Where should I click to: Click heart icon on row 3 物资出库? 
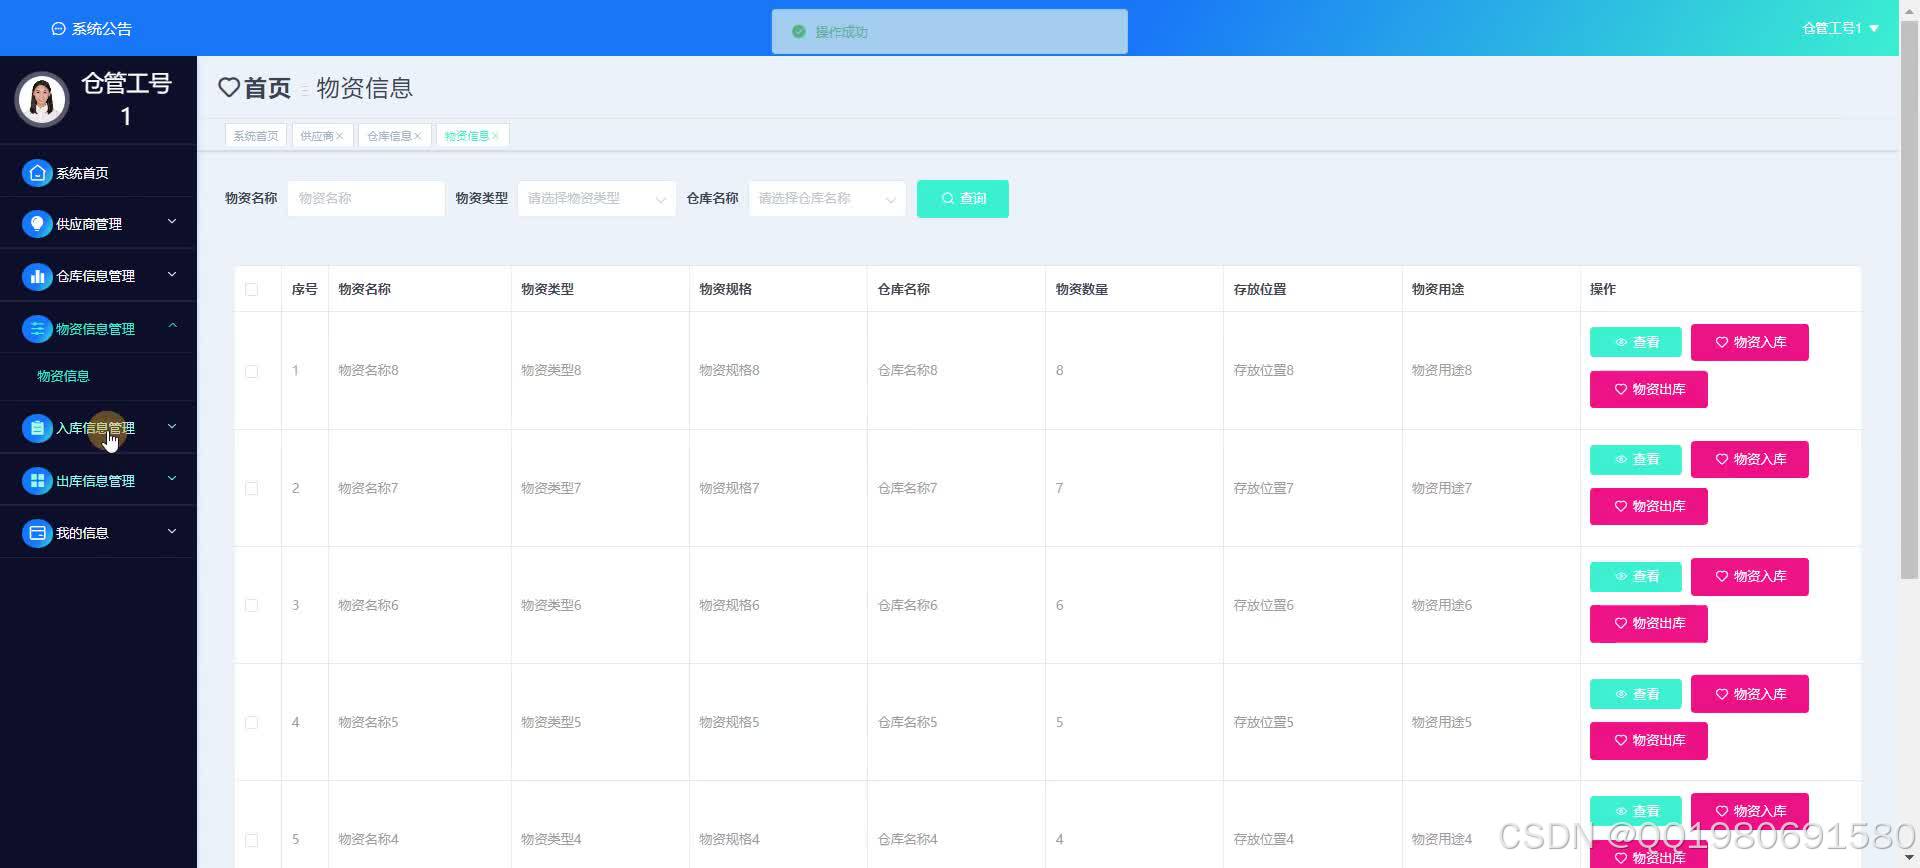click(x=1621, y=623)
